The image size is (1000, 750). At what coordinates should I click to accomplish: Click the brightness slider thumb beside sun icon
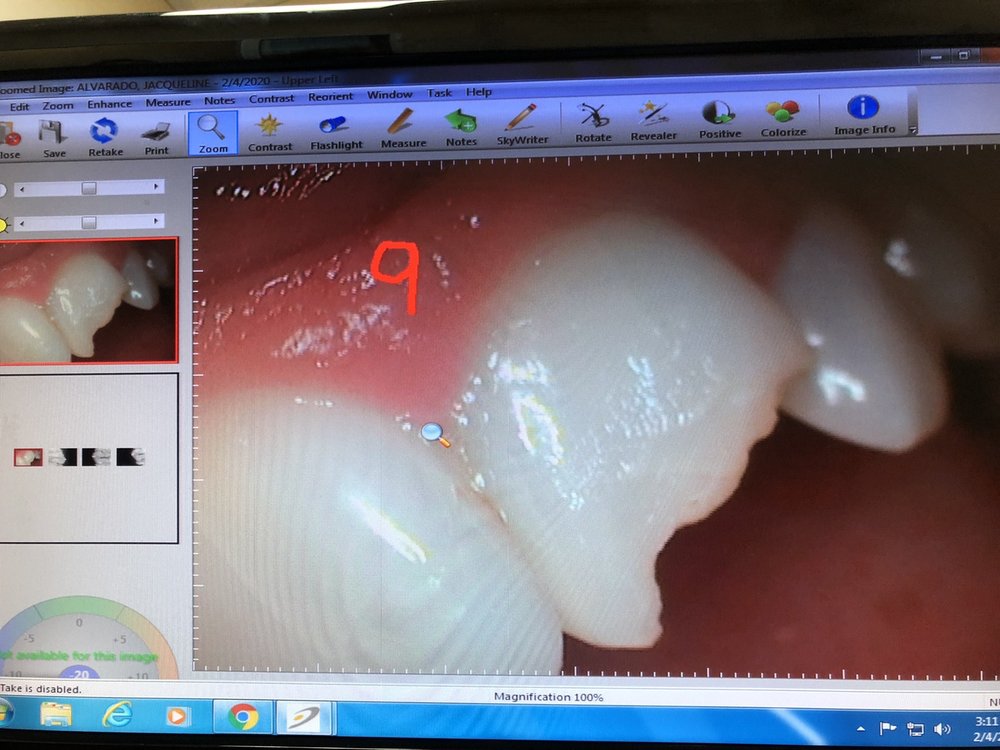coord(89,223)
